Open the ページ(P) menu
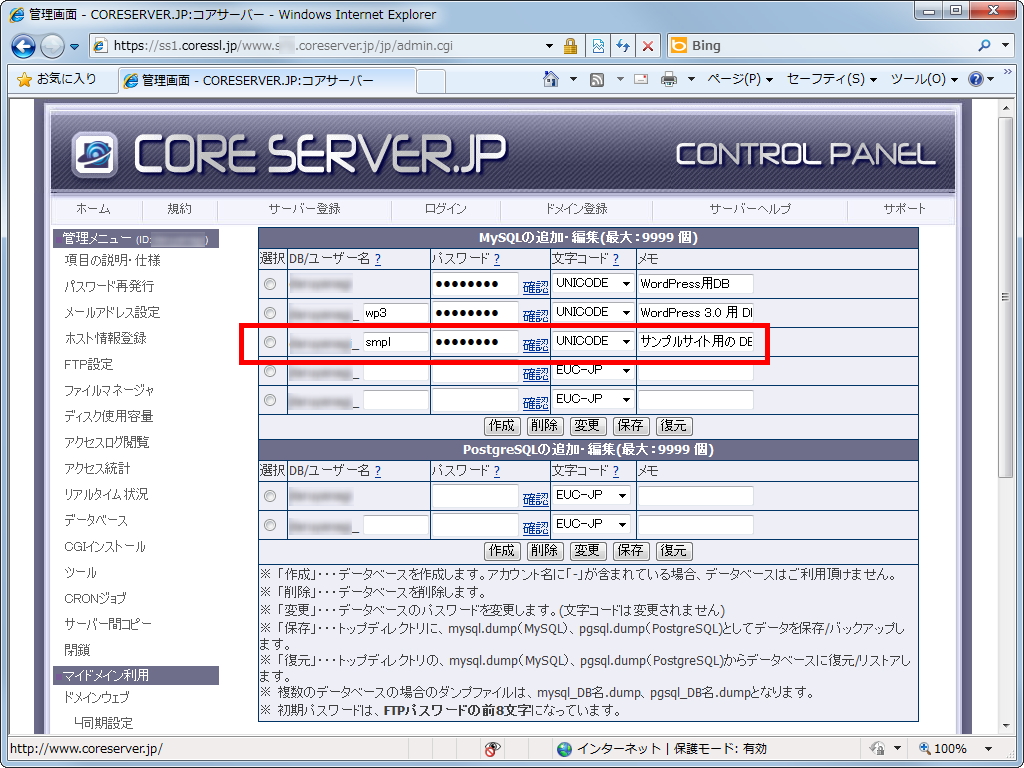Screen dimensions: 1024x768 pos(740,79)
